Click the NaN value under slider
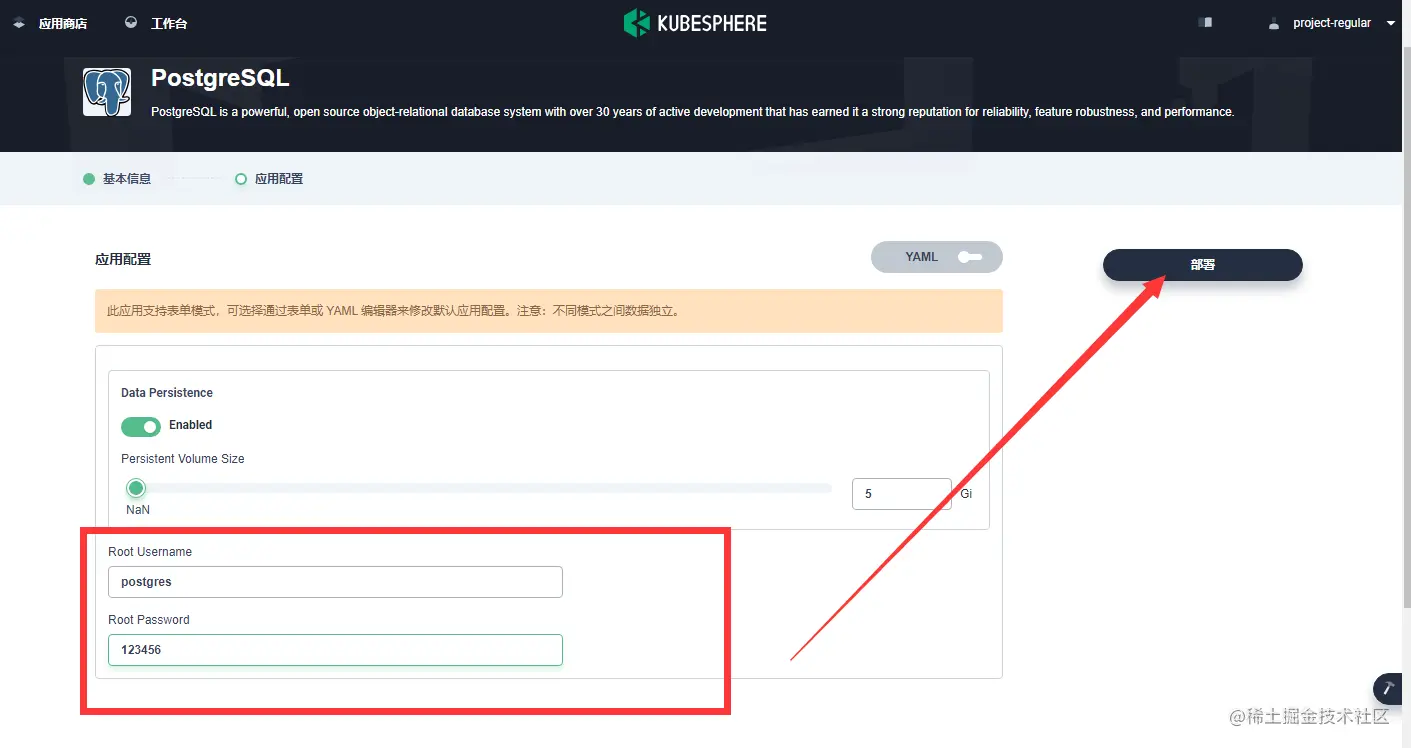1411x748 pixels. [138, 510]
